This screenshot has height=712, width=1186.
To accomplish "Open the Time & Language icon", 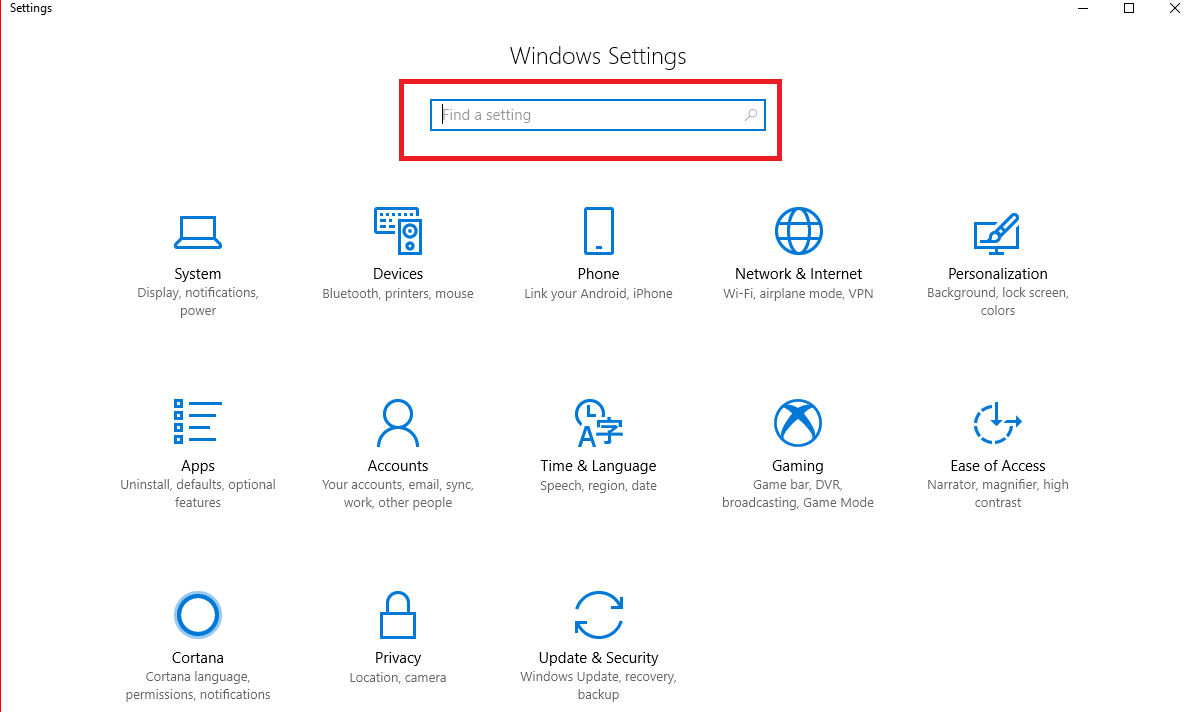I will [598, 423].
